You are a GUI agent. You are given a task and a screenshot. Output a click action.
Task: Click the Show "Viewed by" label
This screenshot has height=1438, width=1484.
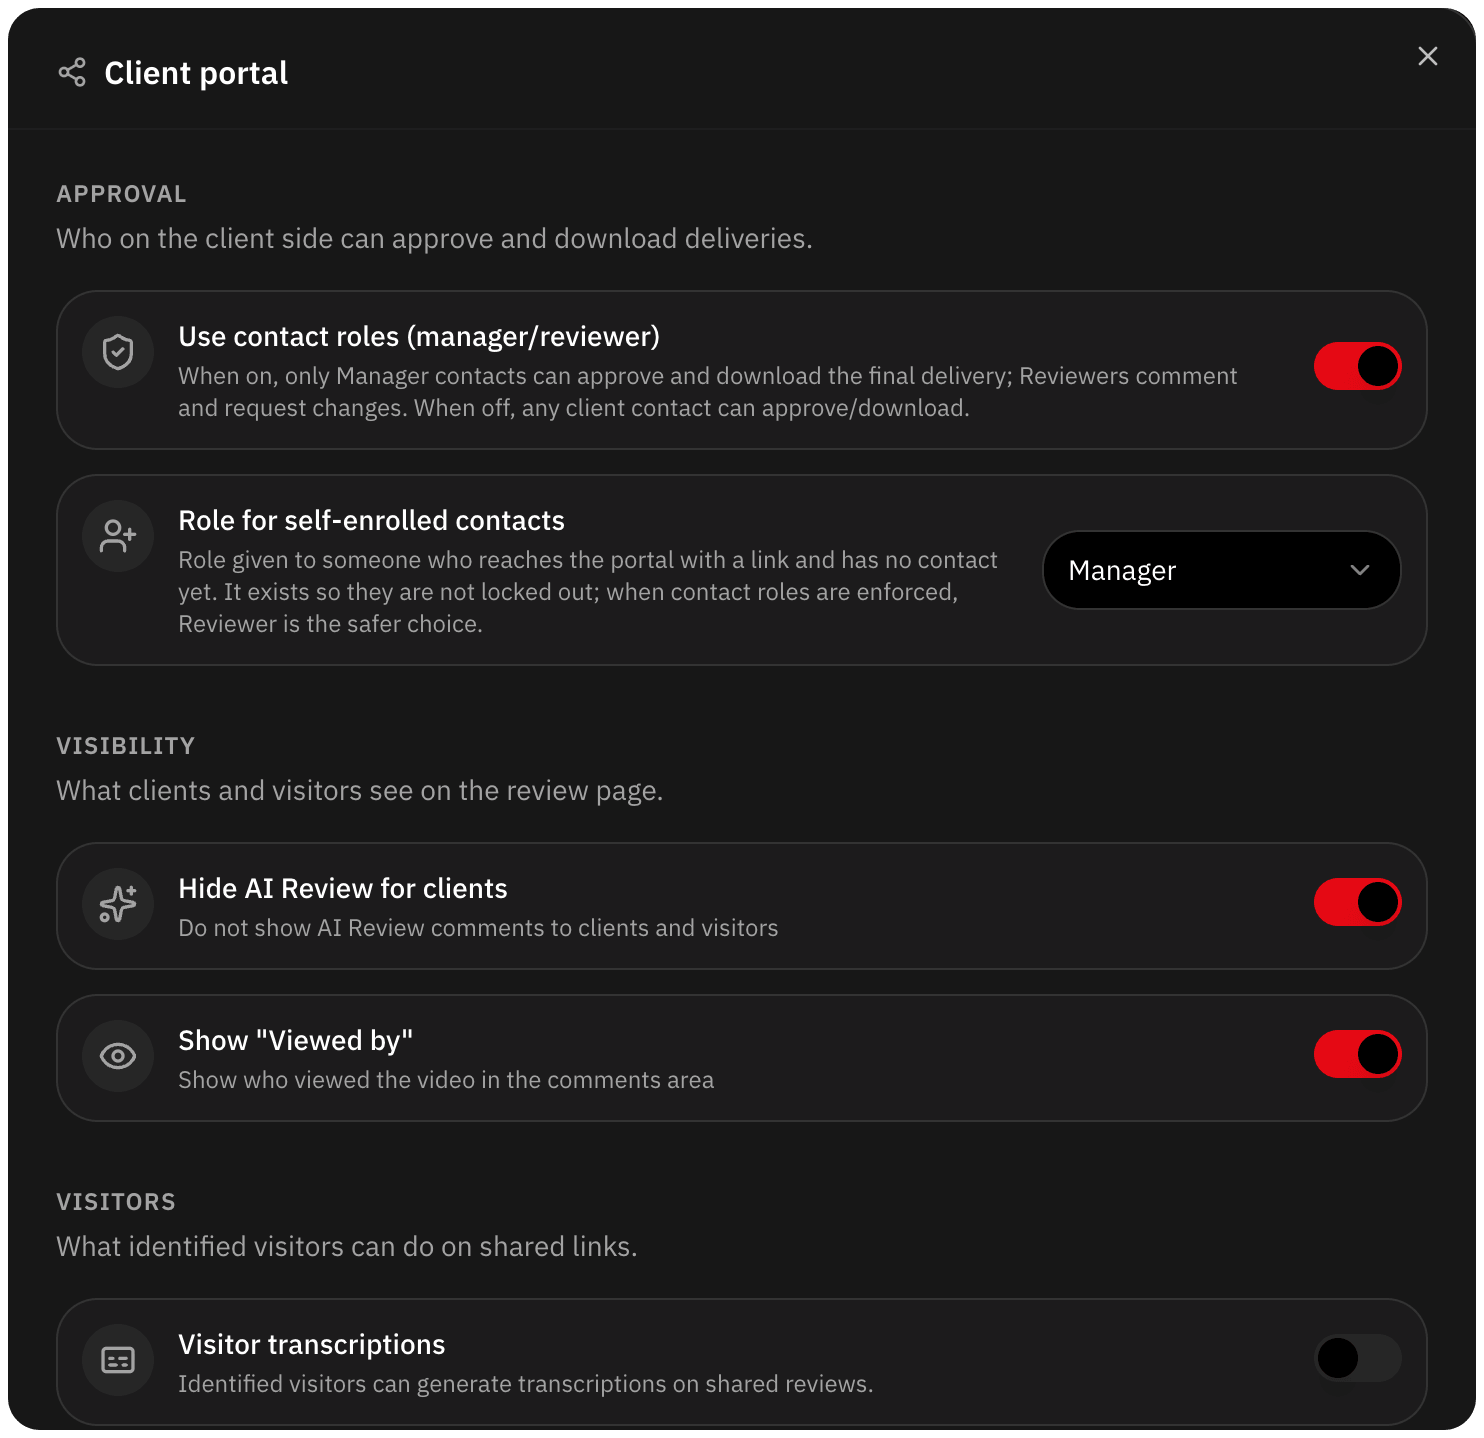coord(296,1041)
